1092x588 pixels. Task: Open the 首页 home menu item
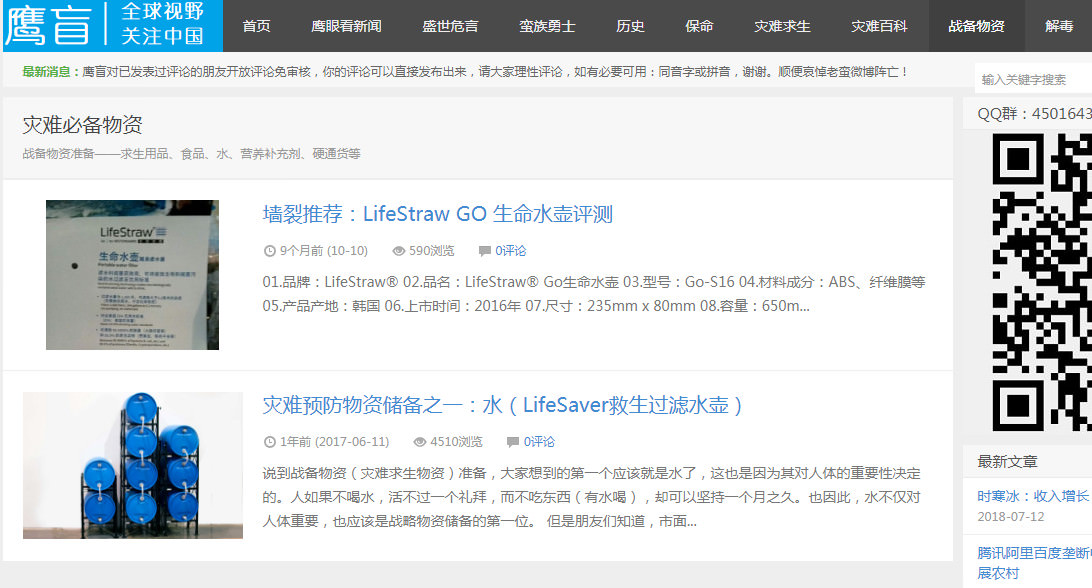(x=256, y=26)
